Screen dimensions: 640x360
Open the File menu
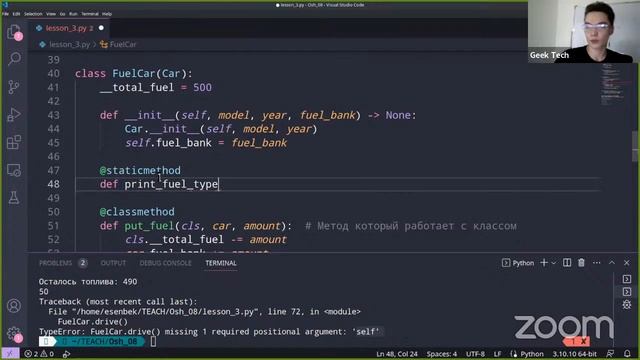[5, 14]
